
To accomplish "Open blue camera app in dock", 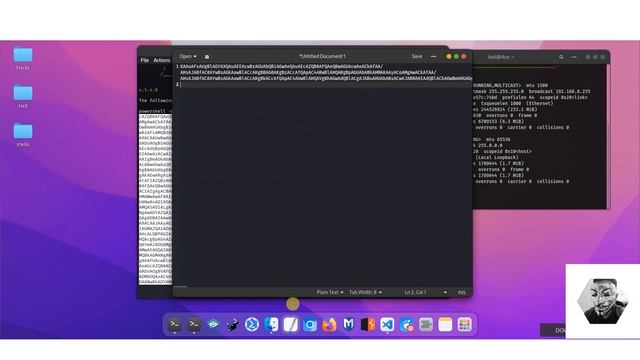I will 310,324.
